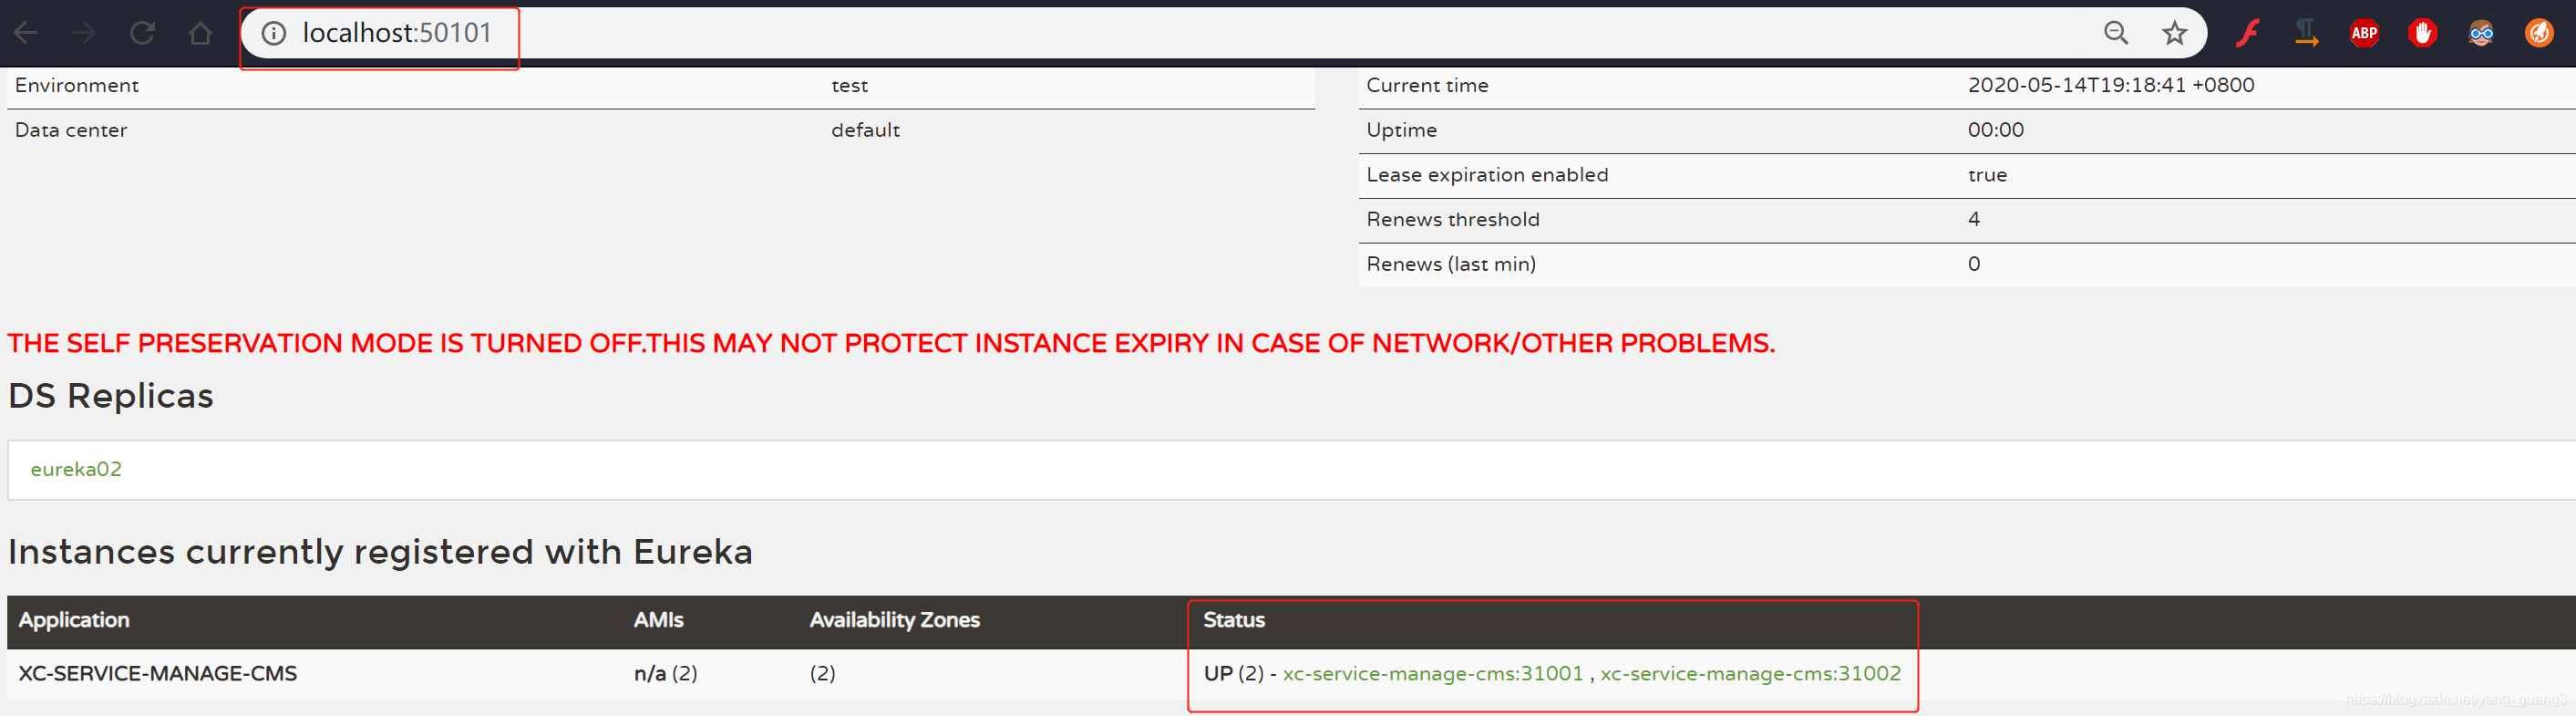Click the Renews threshold label

1452,219
